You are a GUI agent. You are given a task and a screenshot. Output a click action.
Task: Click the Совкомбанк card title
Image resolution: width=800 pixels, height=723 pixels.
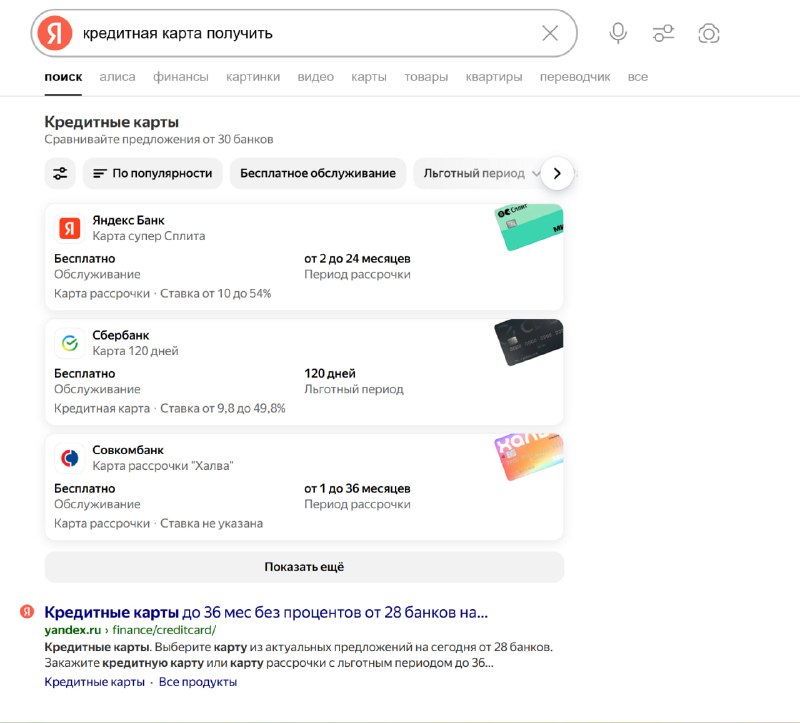click(x=128, y=450)
